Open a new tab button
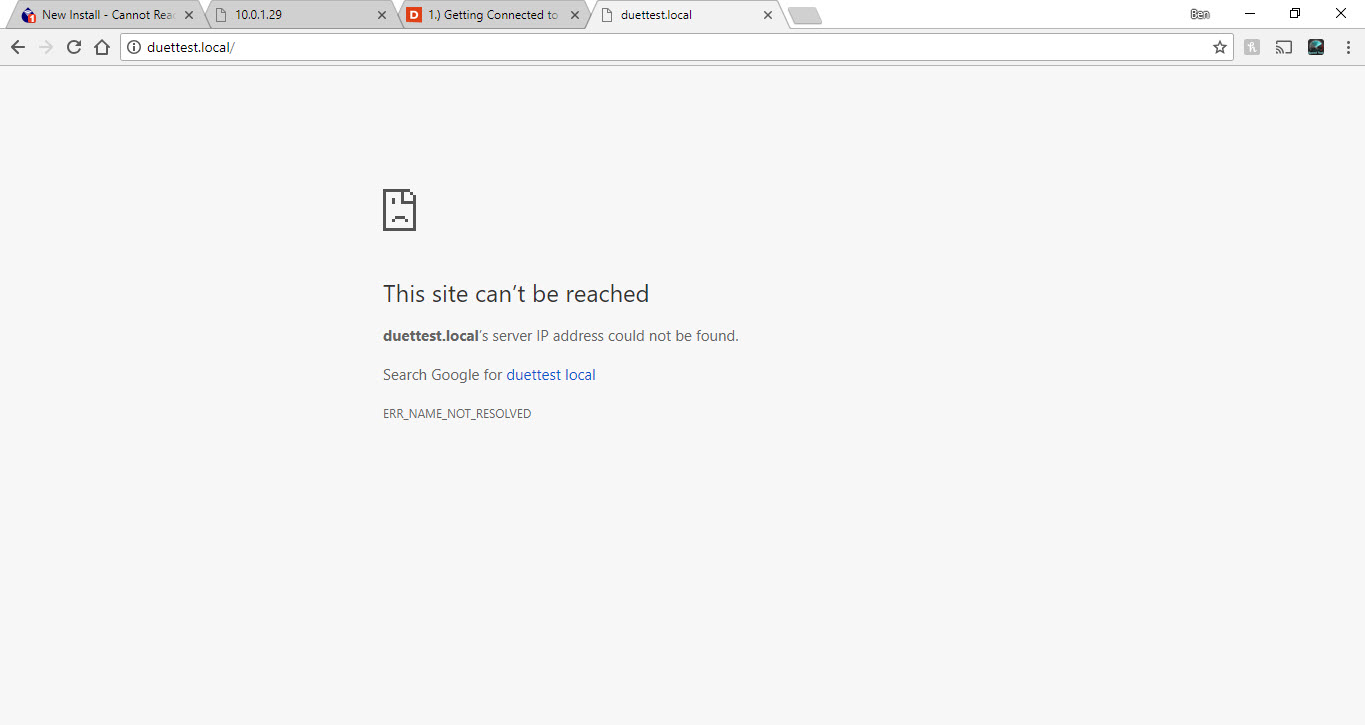Viewport: 1365px width, 725px height. pyautogui.click(x=805, y=16)
